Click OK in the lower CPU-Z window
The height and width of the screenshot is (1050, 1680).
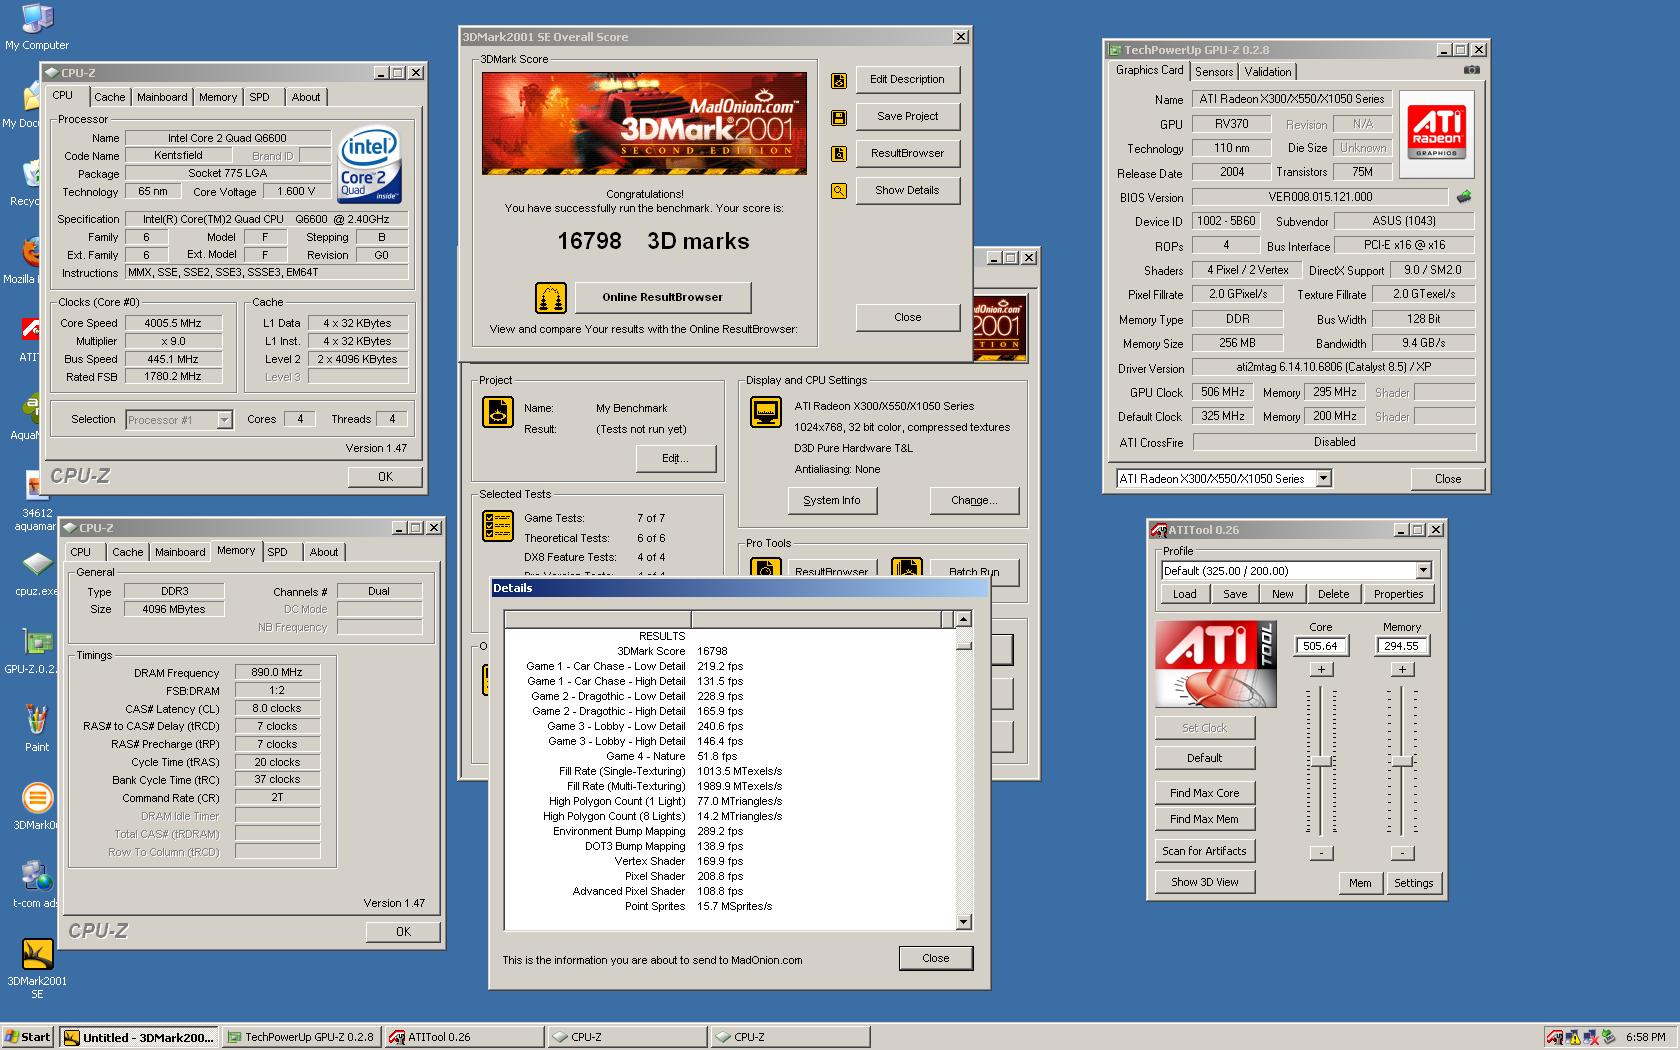click(x=403, y=931)
